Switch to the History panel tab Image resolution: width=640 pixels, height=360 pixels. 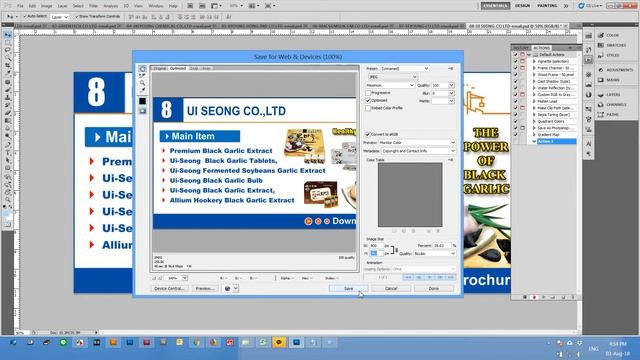click(520, 48)
